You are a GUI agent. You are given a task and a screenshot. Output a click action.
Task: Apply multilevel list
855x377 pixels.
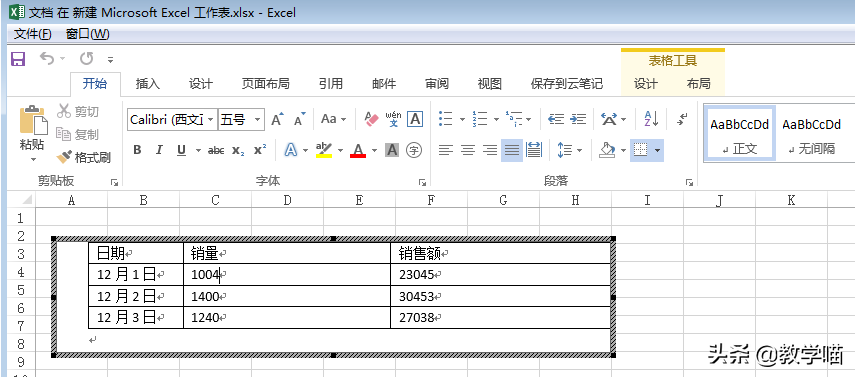click(514, 118)
